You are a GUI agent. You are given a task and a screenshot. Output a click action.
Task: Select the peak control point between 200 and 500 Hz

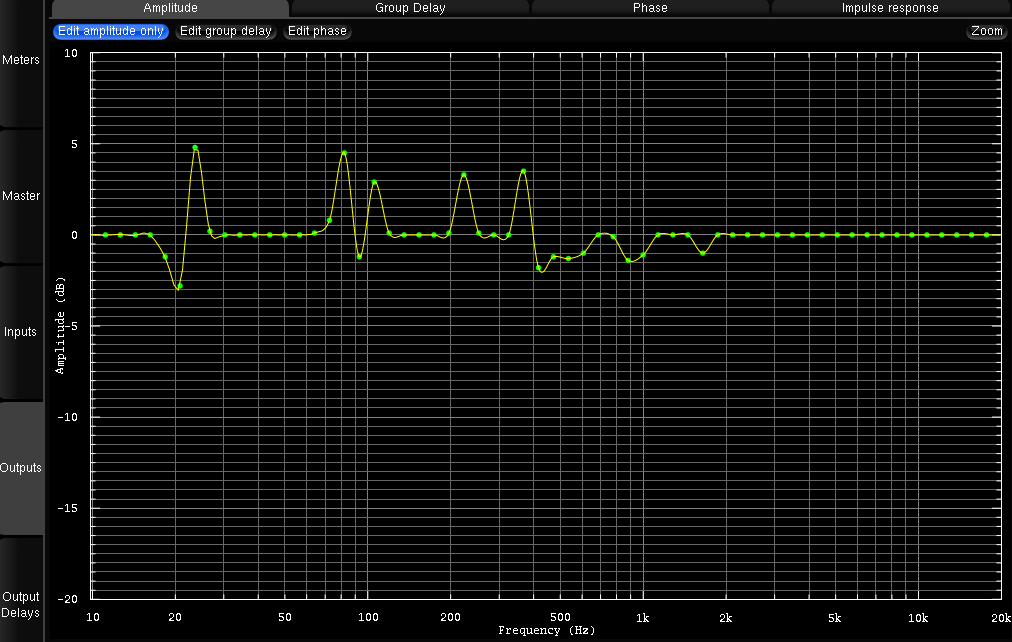523,172
